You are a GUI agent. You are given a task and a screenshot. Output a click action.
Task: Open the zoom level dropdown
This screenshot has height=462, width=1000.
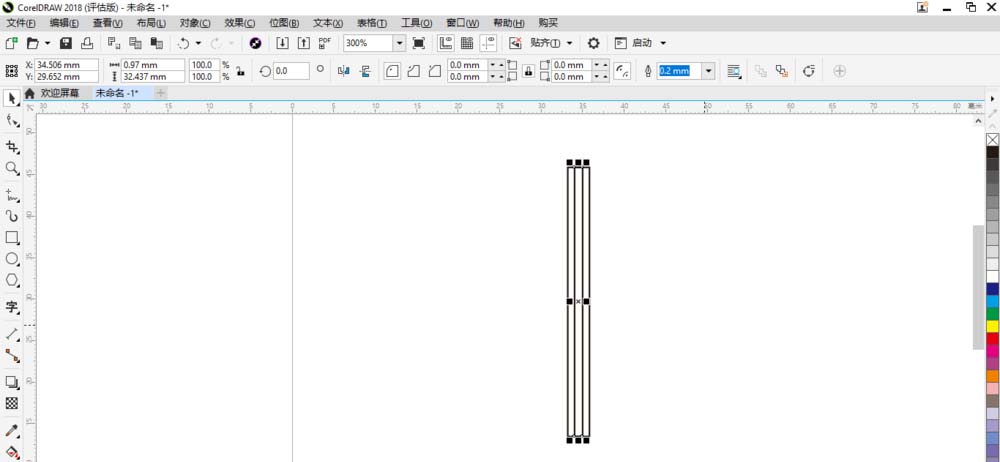399,43
